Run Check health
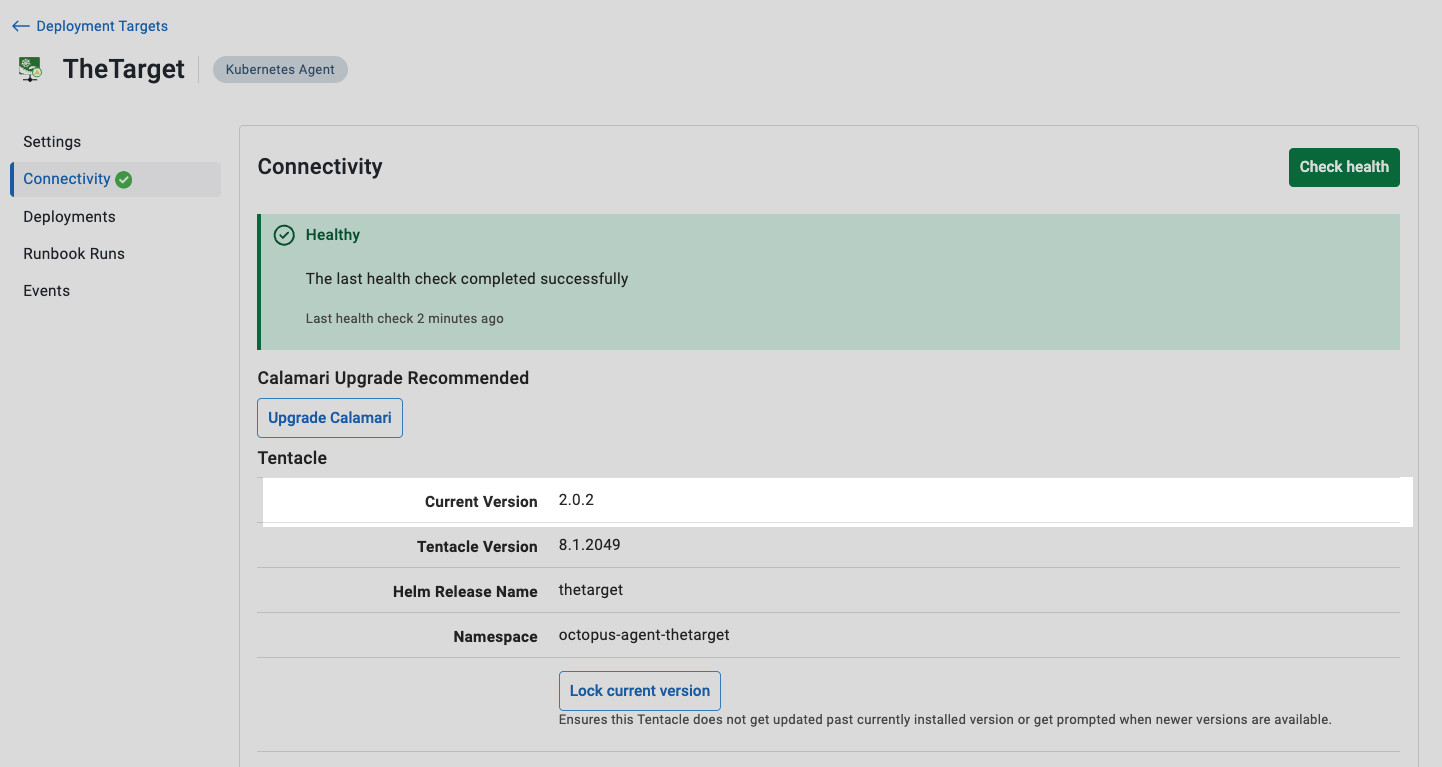The width and height of the screenshot is (1442, 767). [x=1344, y=167]
